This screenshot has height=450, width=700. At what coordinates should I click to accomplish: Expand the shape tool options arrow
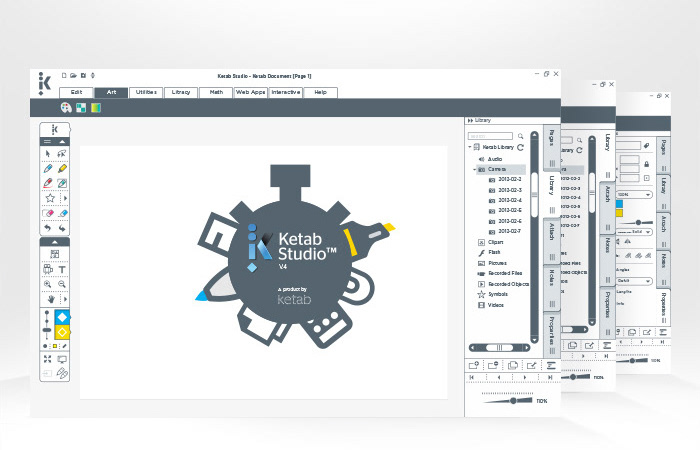point(66,198)
